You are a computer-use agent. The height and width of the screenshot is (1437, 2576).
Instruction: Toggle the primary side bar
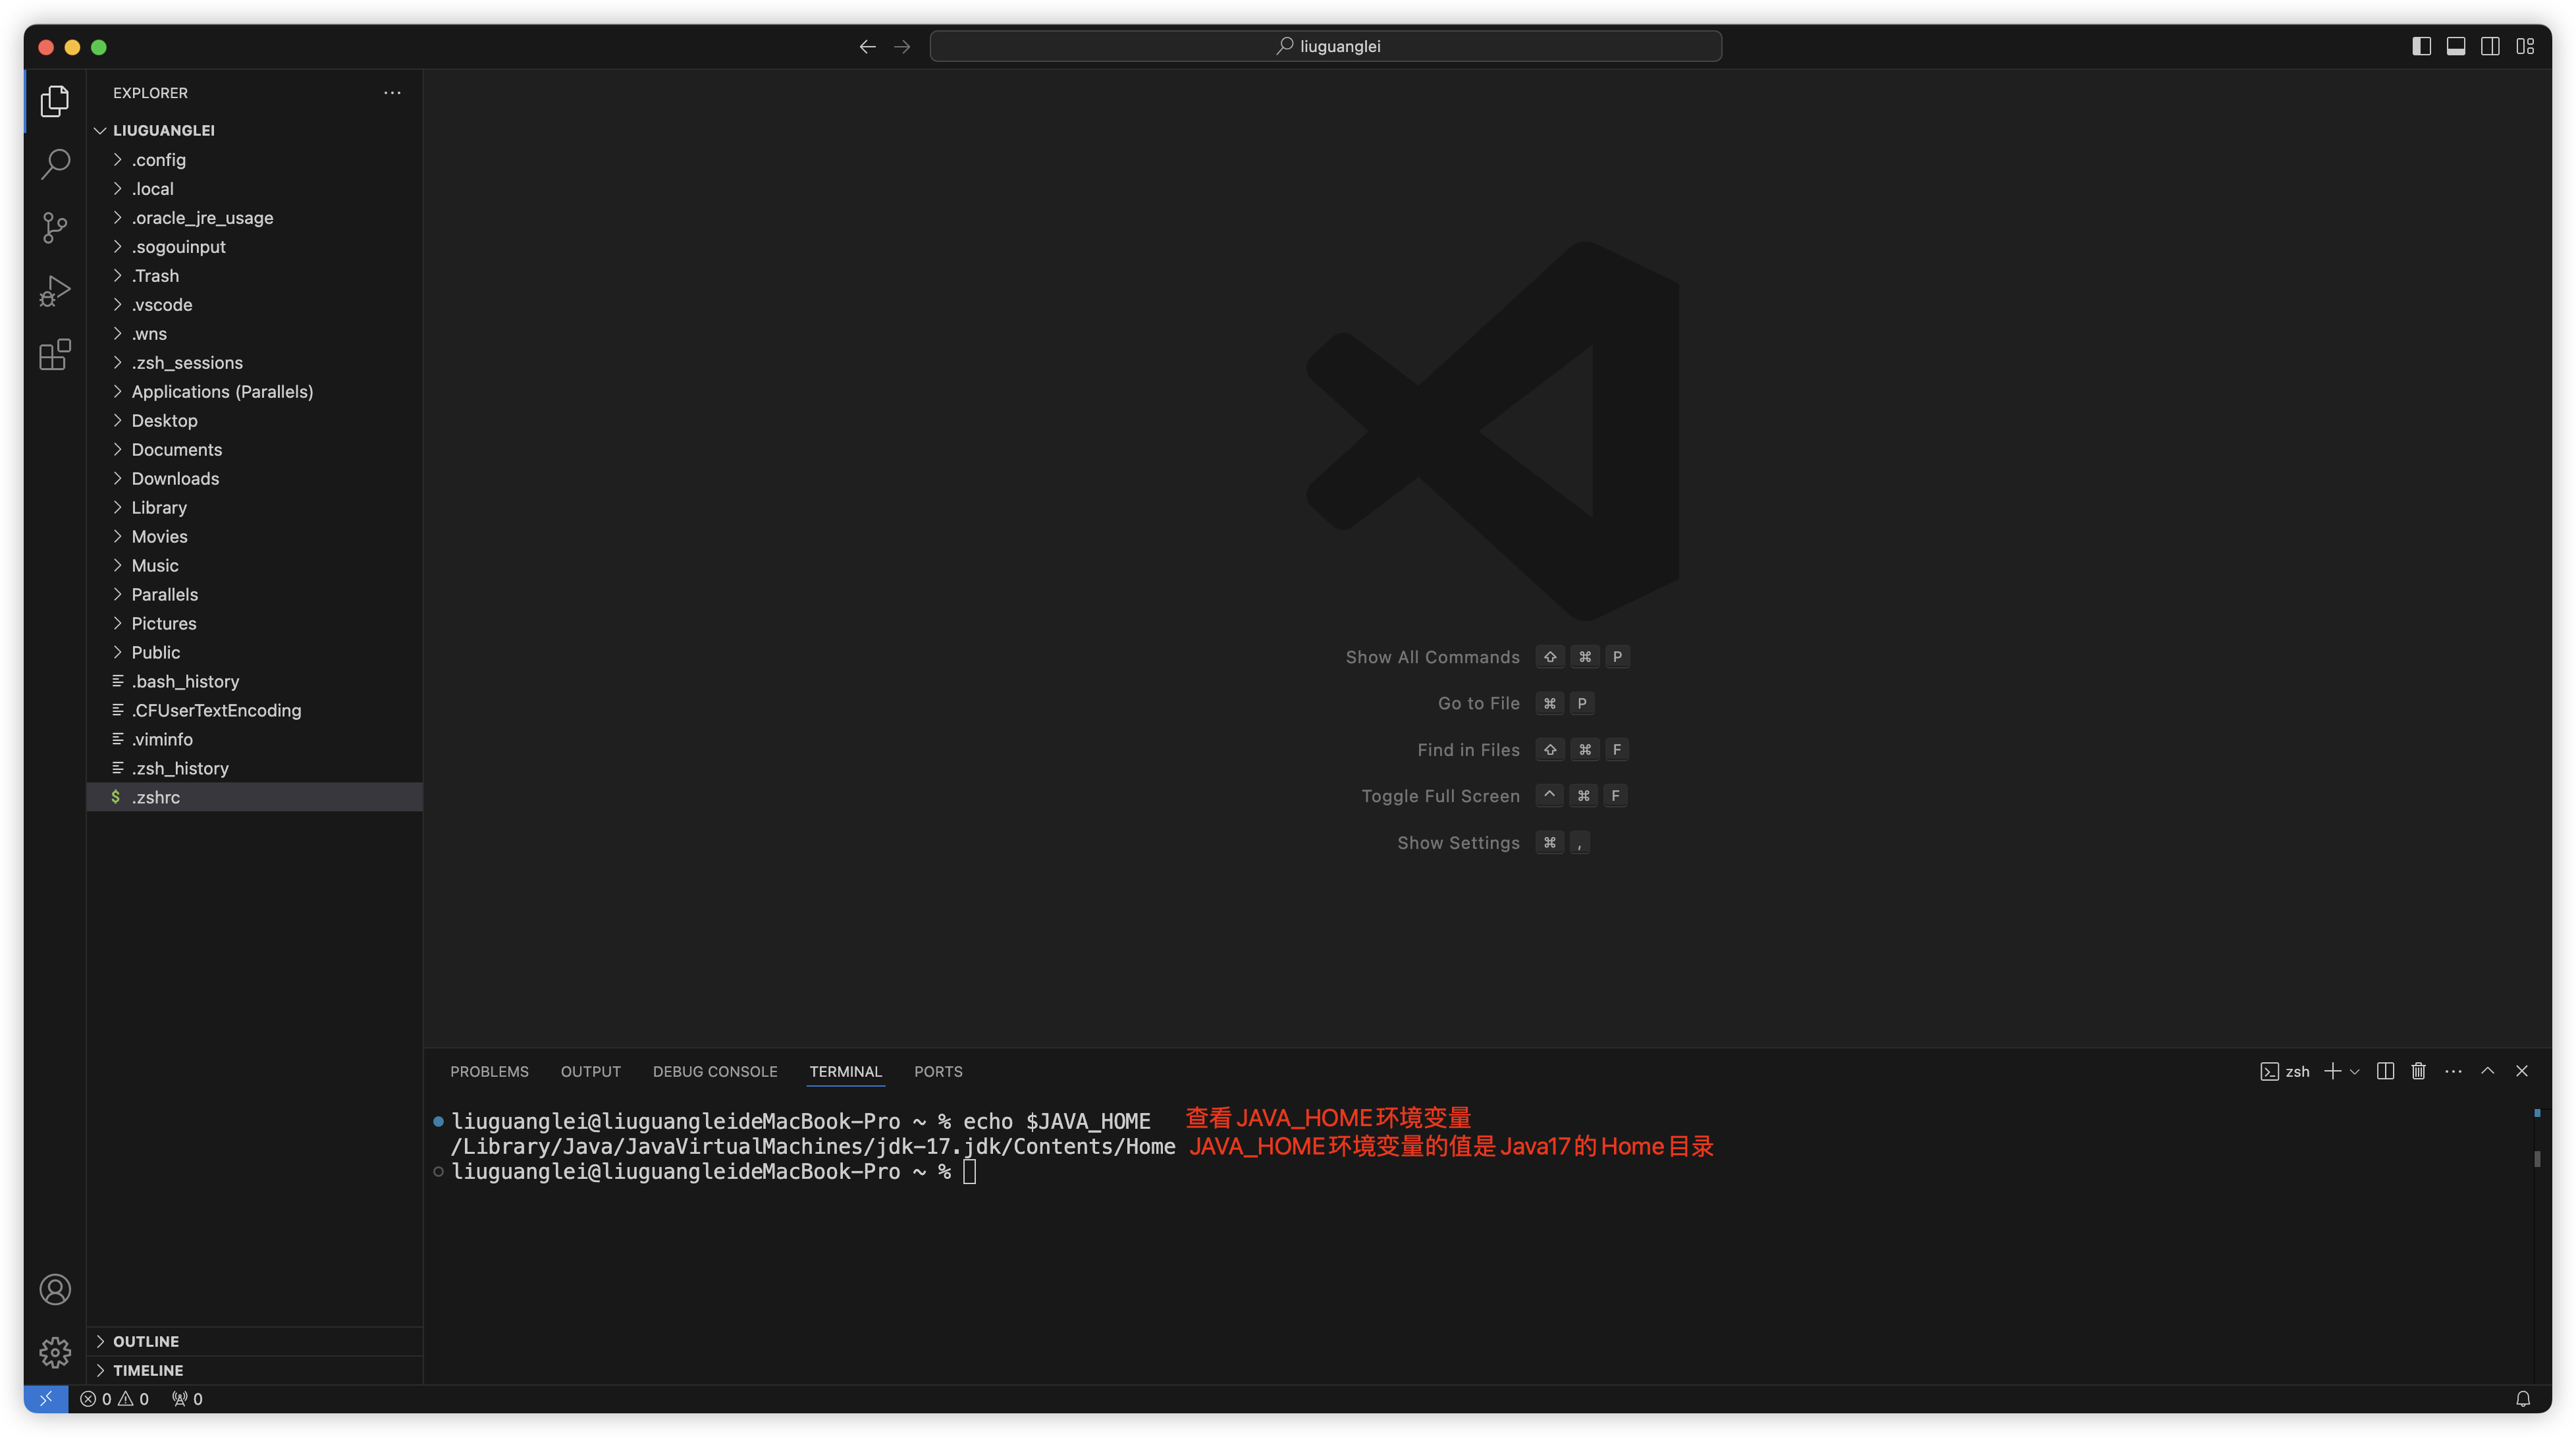click(2421, 46)
